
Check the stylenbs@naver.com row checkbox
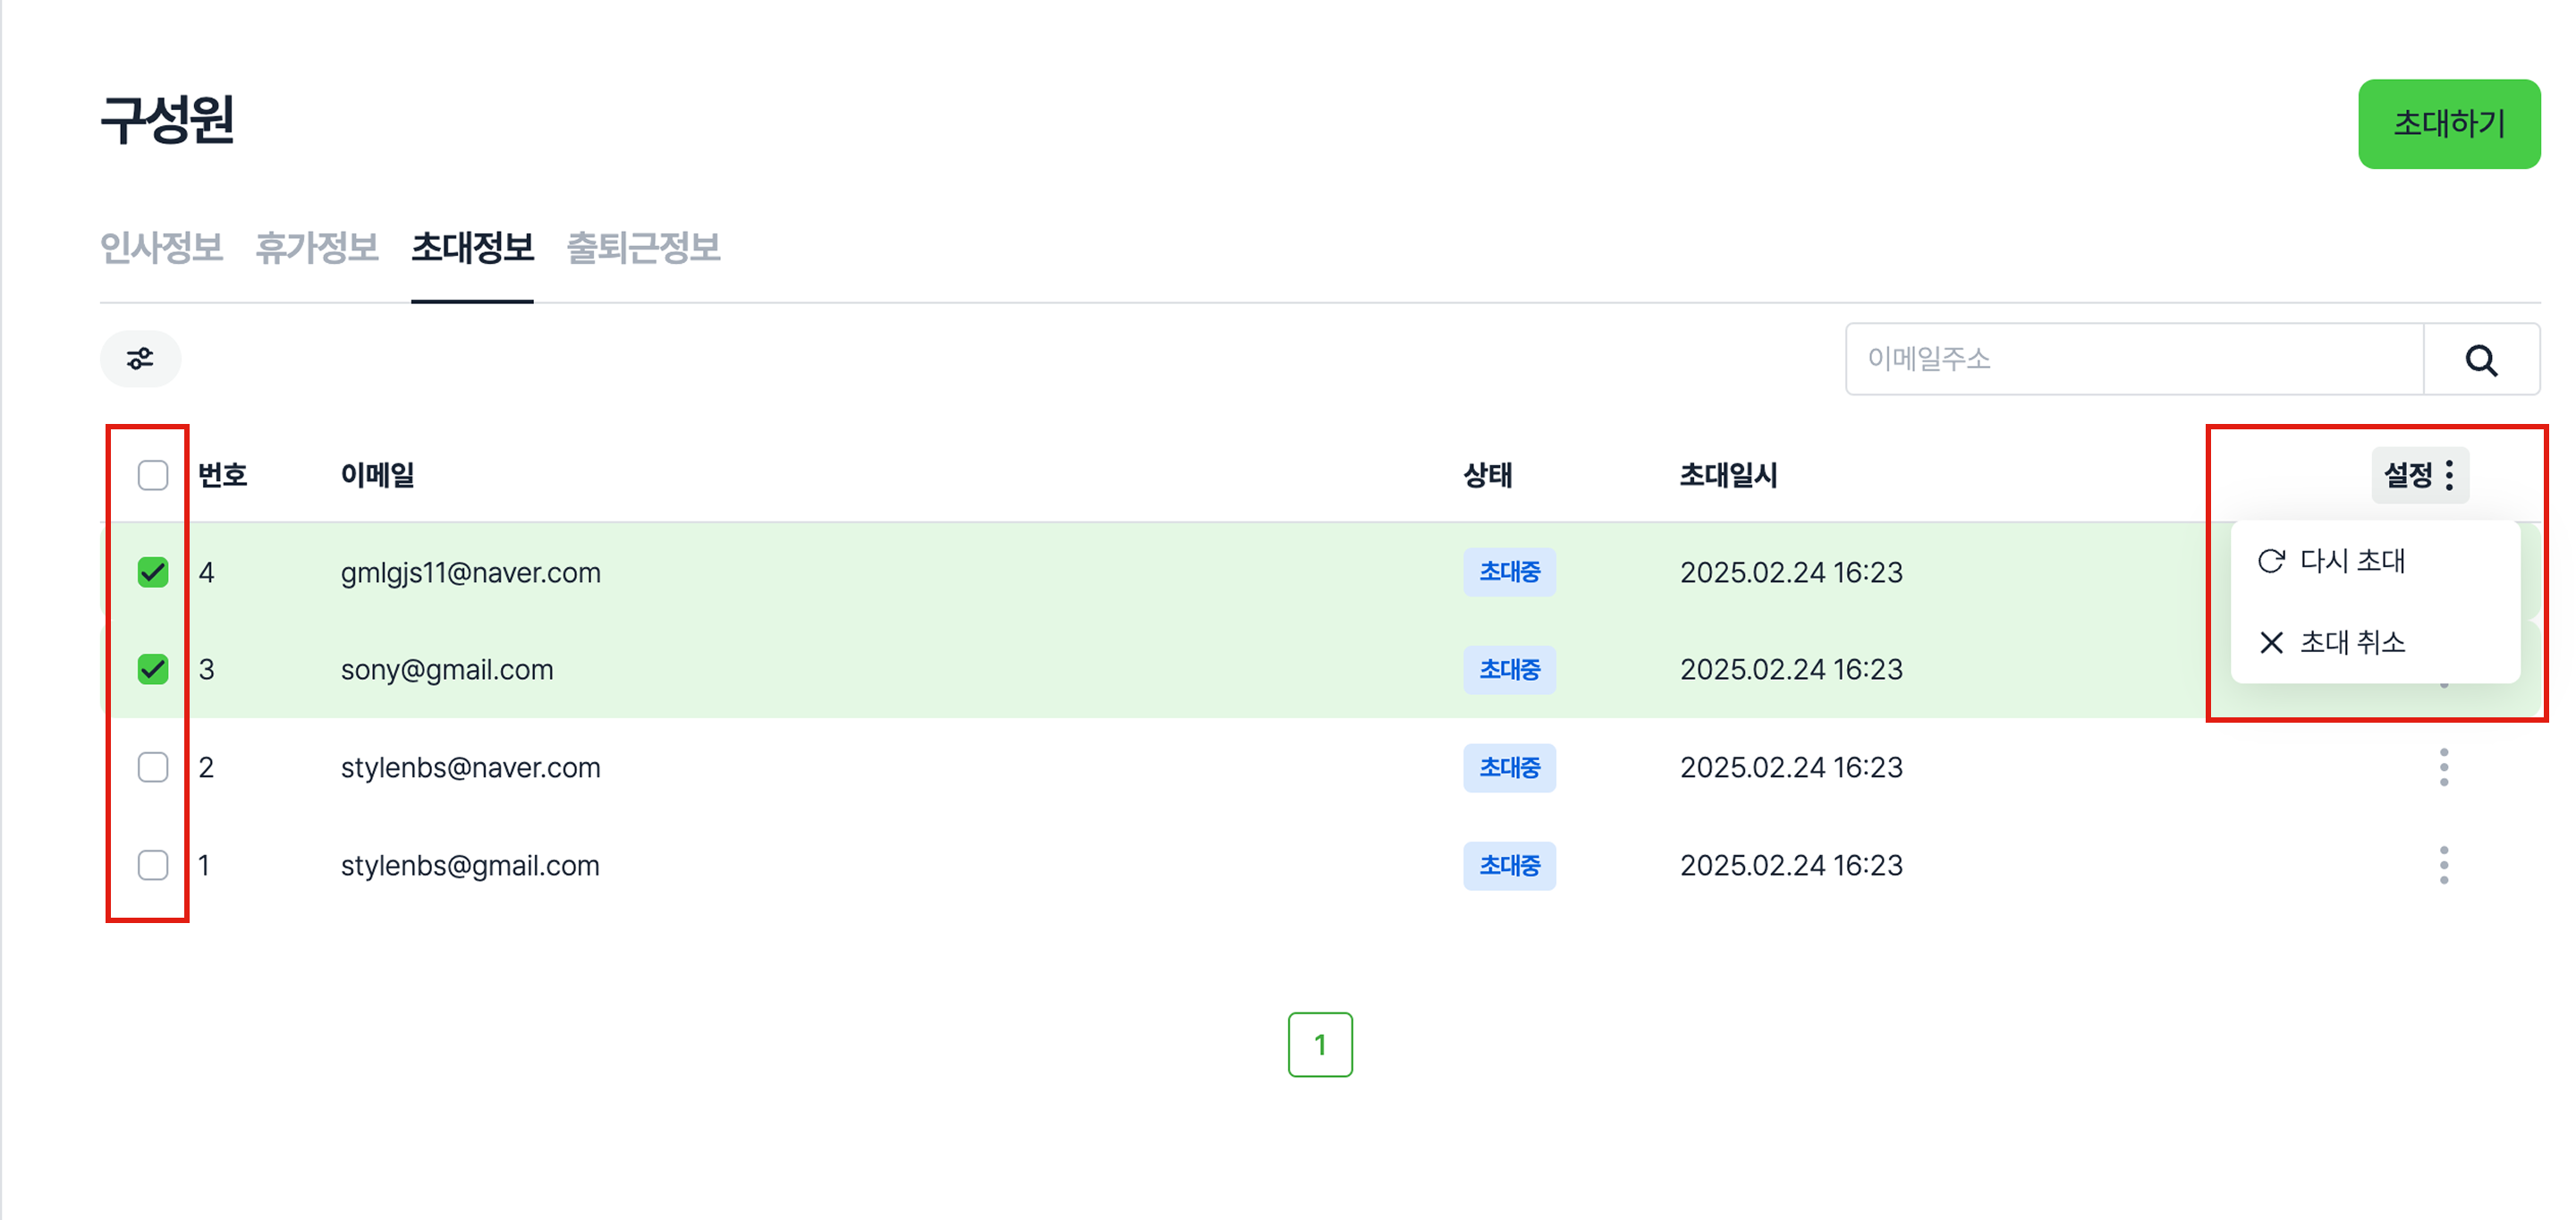(153, 767)
